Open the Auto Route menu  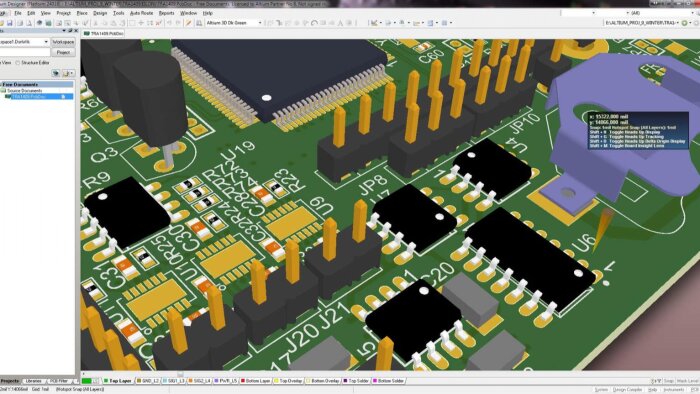141,13
